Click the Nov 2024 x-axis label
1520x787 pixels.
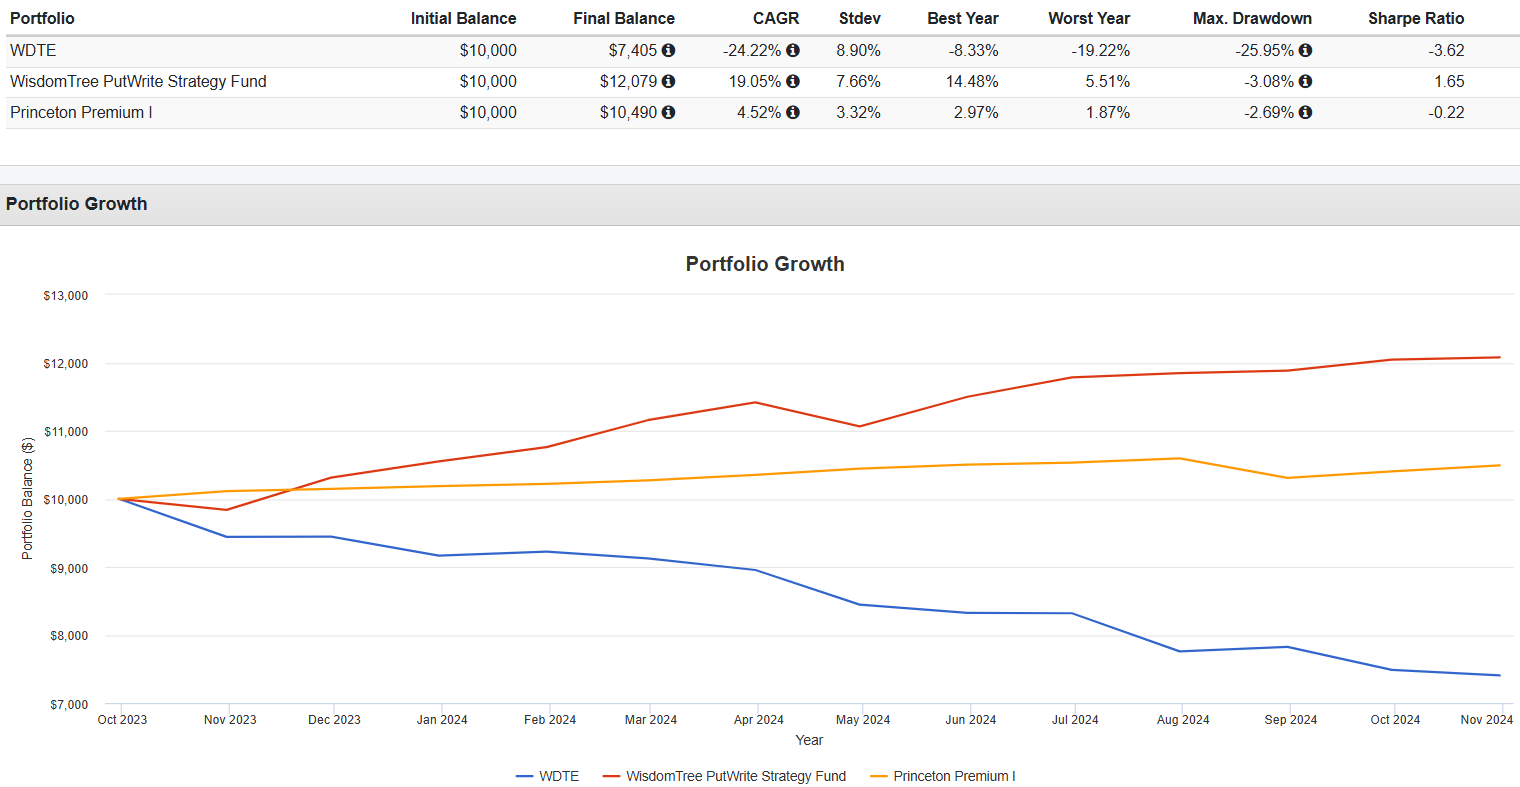coord(1487,720)
